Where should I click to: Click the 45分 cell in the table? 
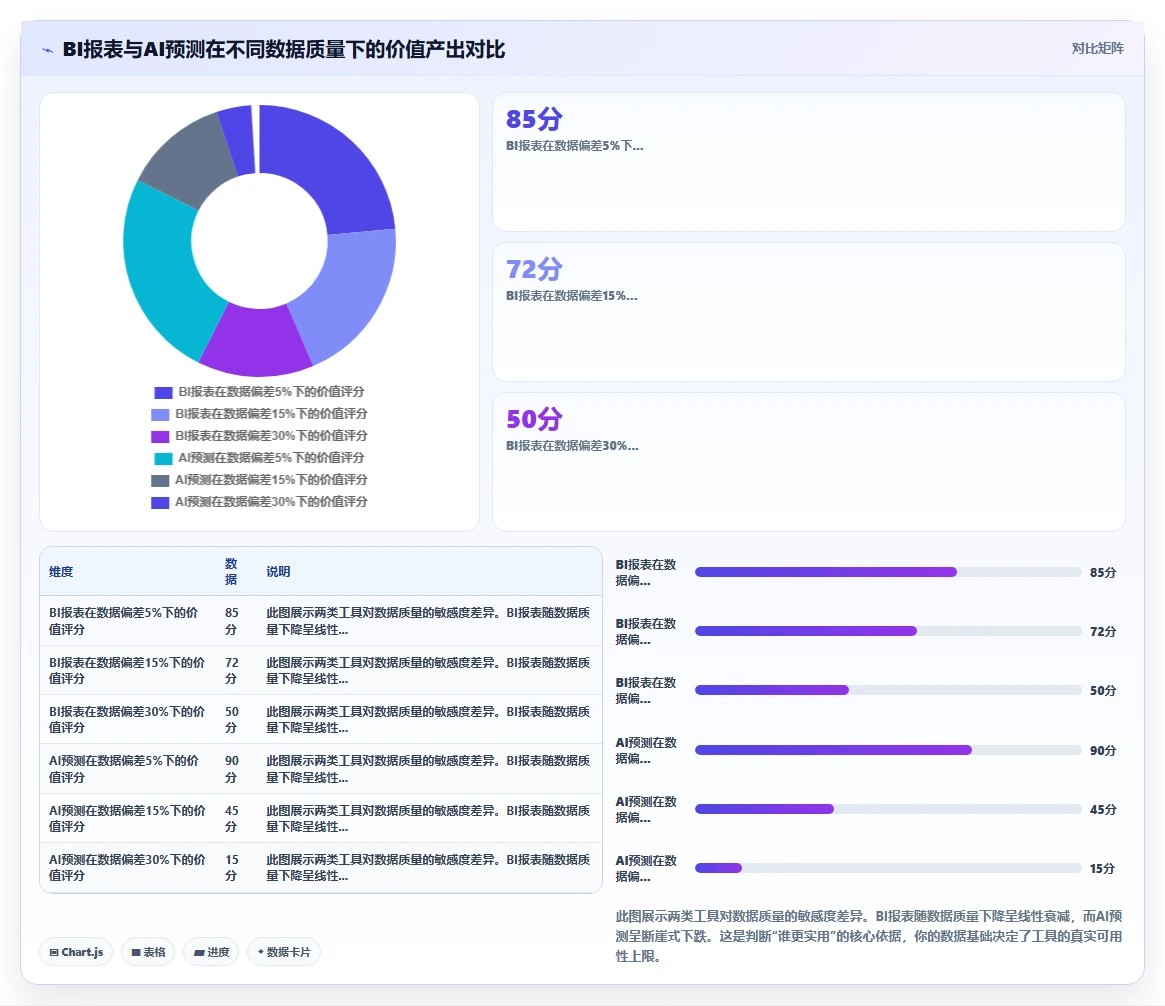(x=232, y=818)
